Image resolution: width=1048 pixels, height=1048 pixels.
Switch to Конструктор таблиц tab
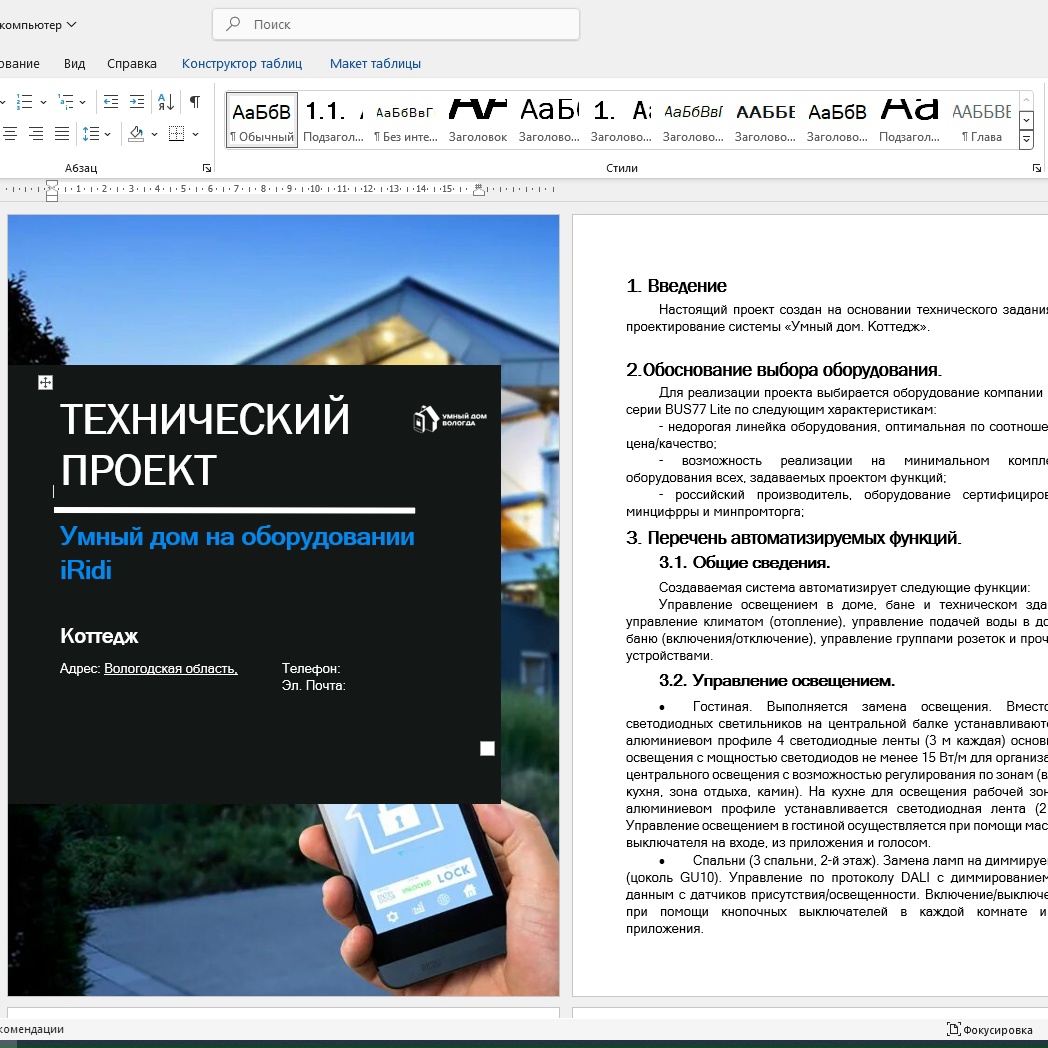pyautogui.click(x=242, y=63)
